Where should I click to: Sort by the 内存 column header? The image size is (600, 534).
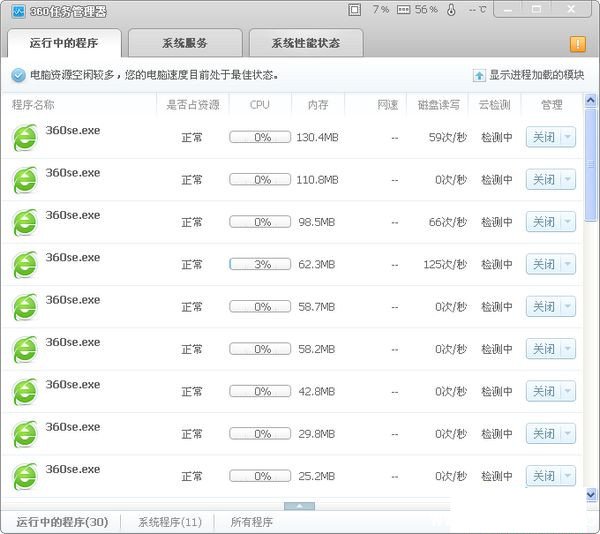(x=317, y=104)
